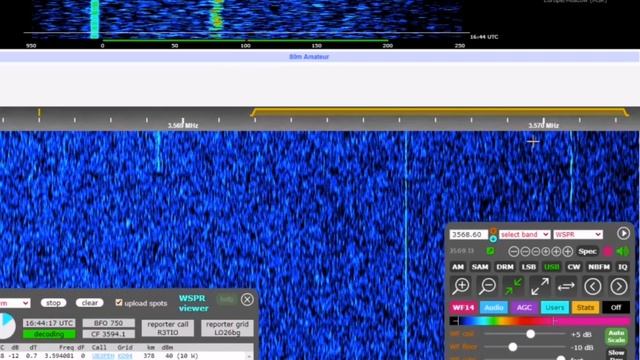
Task: Select DRM demodulation mode
Action: point(505,267)
